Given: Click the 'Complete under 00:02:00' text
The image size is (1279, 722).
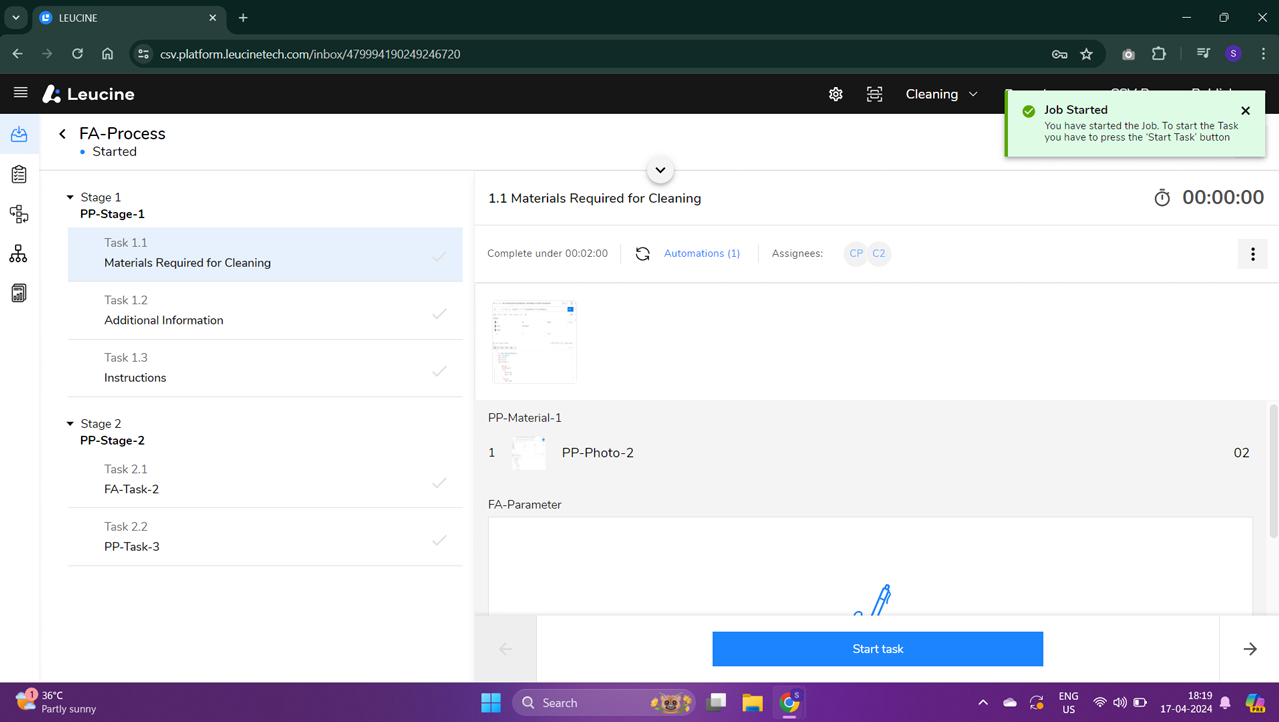Looking at the screenshot, I should click(x=547, y=254).
